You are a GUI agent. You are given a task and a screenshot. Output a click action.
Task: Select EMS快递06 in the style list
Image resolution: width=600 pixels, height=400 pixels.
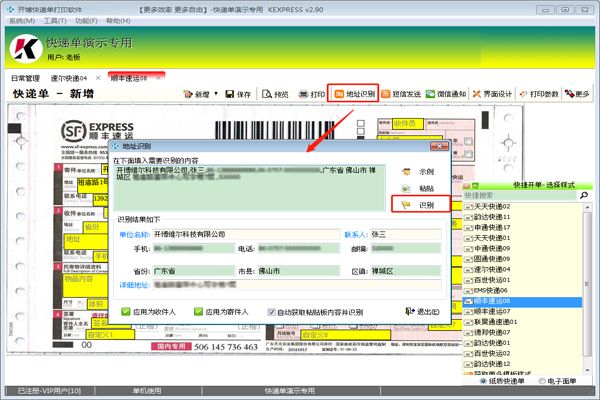(523, 290)
